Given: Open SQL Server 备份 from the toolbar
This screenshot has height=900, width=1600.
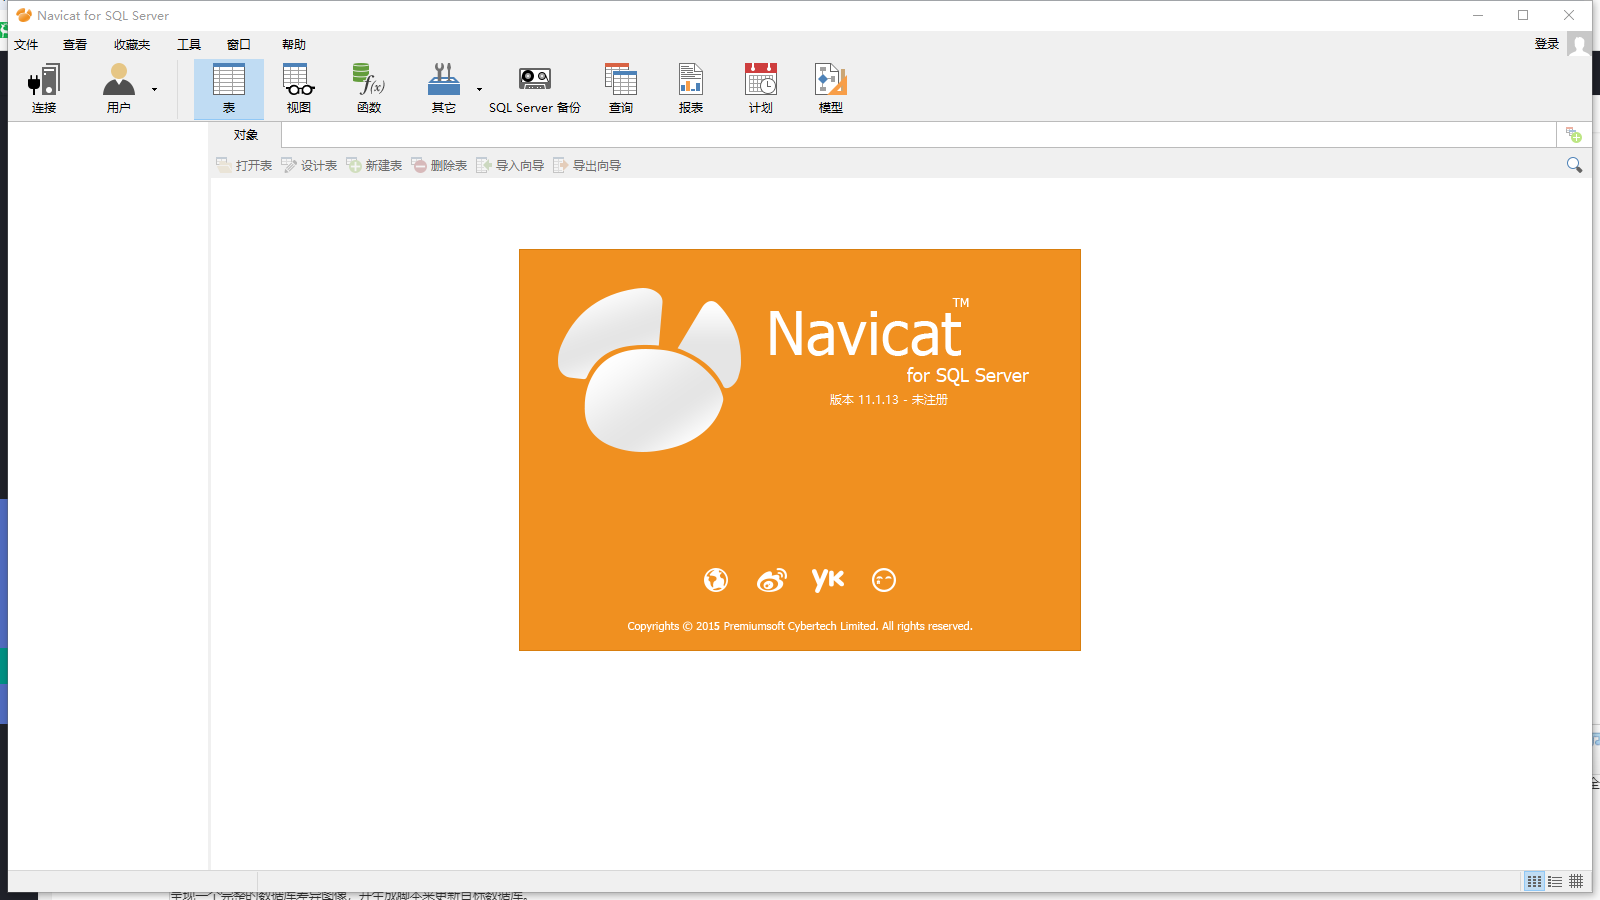Looking at the screenshot, I should coord(533,88).
